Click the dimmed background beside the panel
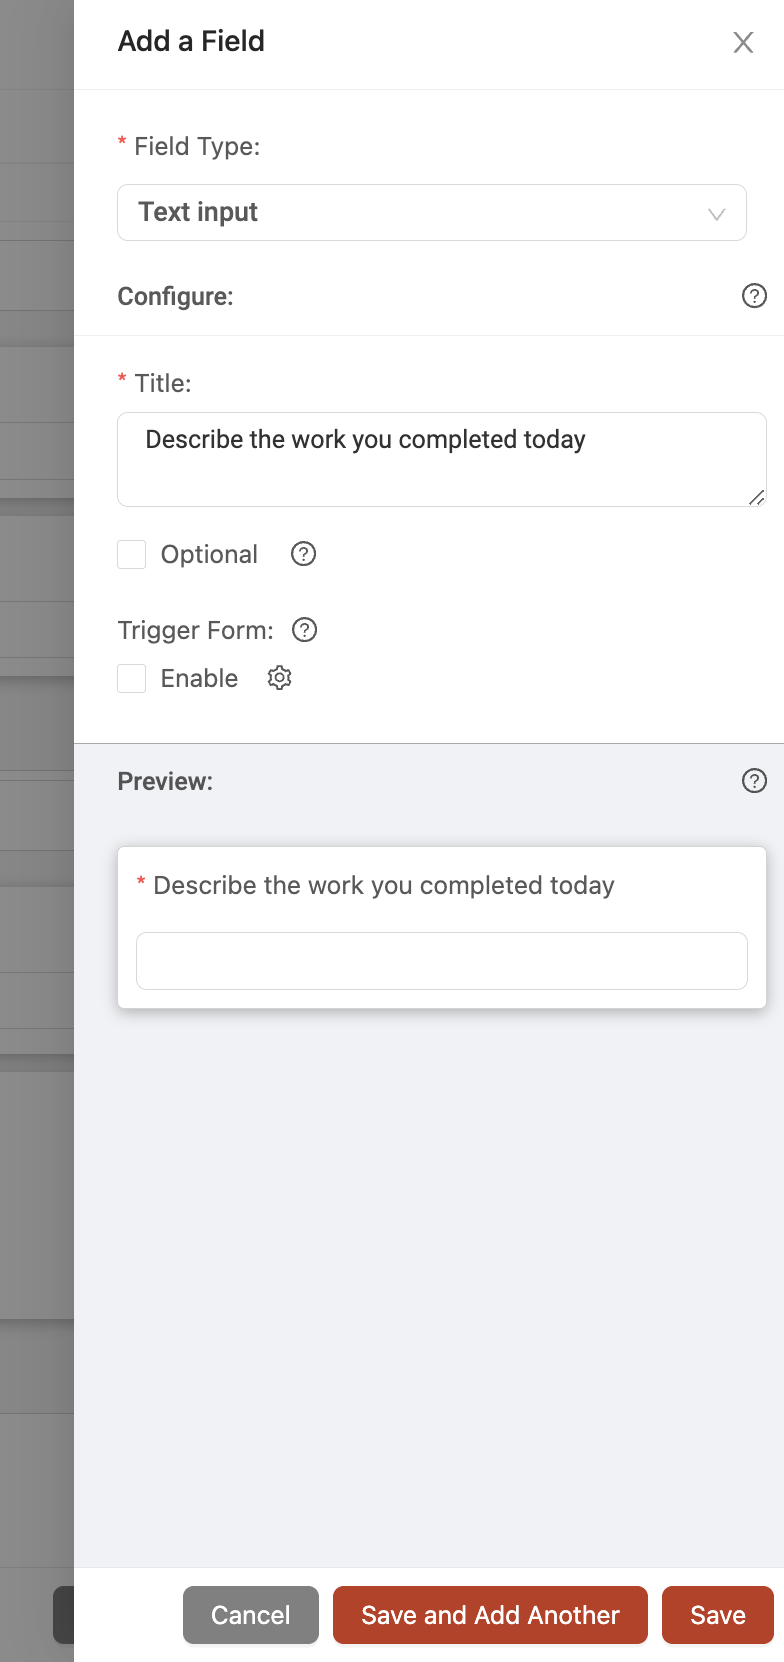 (x=37, y=800)
